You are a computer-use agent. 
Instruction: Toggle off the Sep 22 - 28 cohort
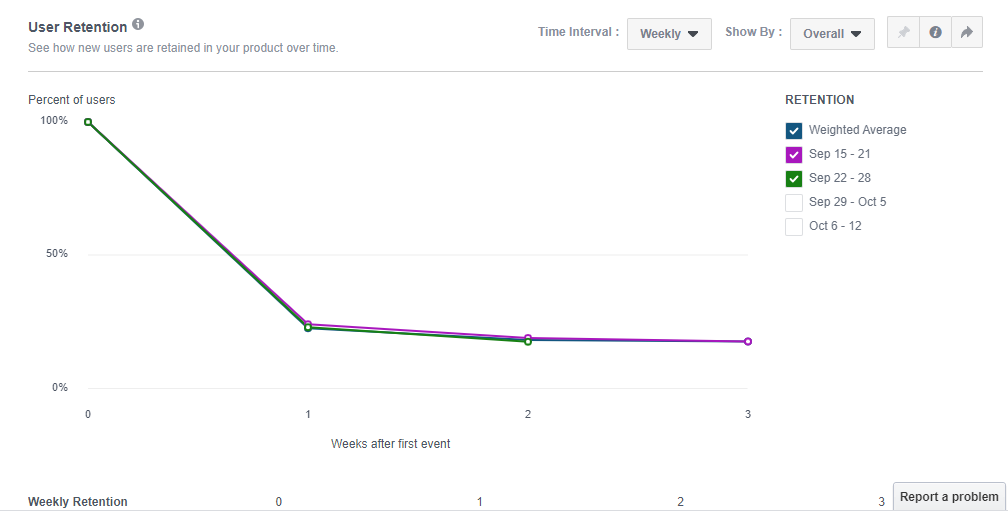pos(794,178)
